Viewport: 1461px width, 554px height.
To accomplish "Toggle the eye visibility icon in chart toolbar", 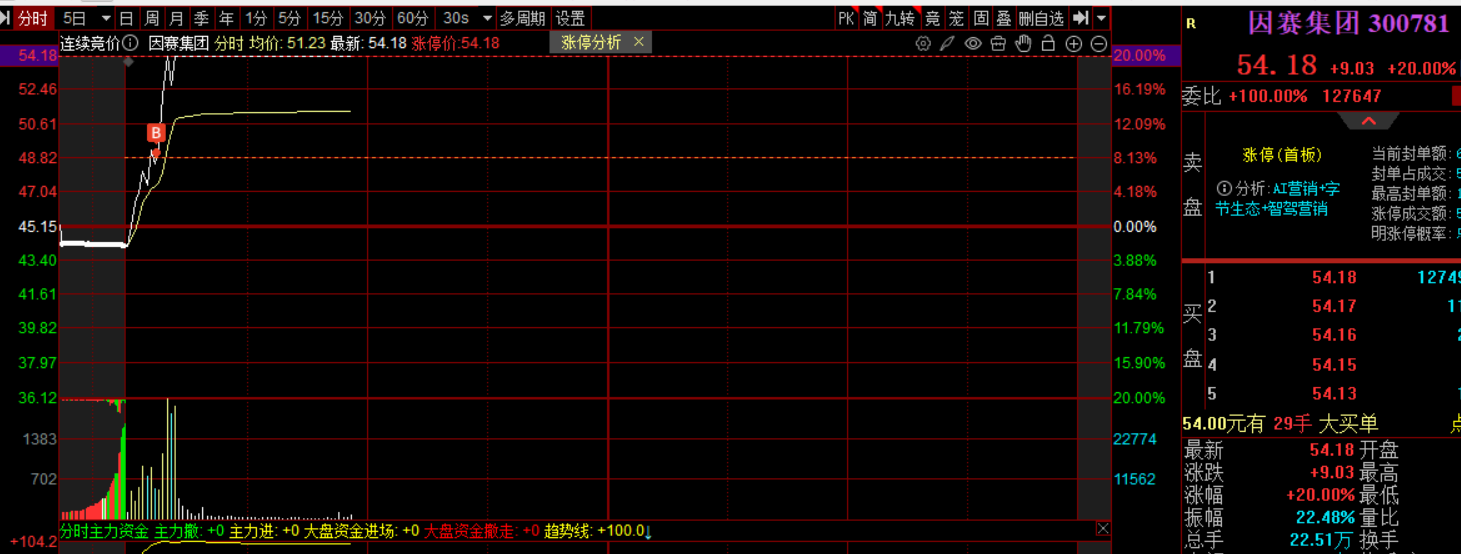I will pyautogui.click(x=972, y=43).
